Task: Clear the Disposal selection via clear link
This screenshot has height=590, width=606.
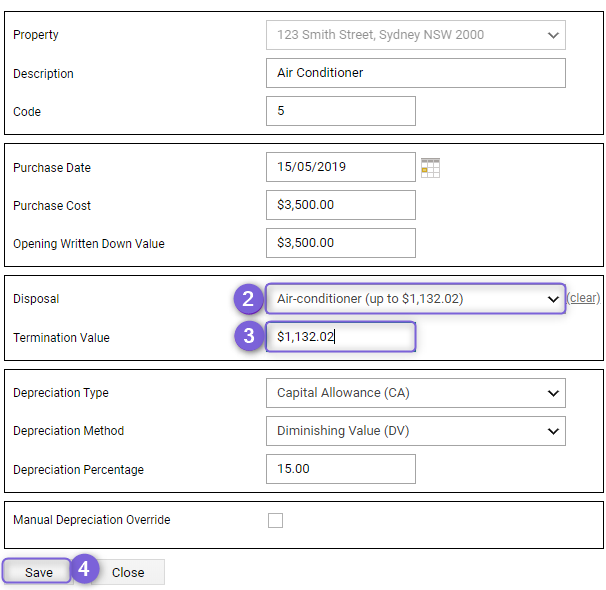Action: (x=583, y=298)
